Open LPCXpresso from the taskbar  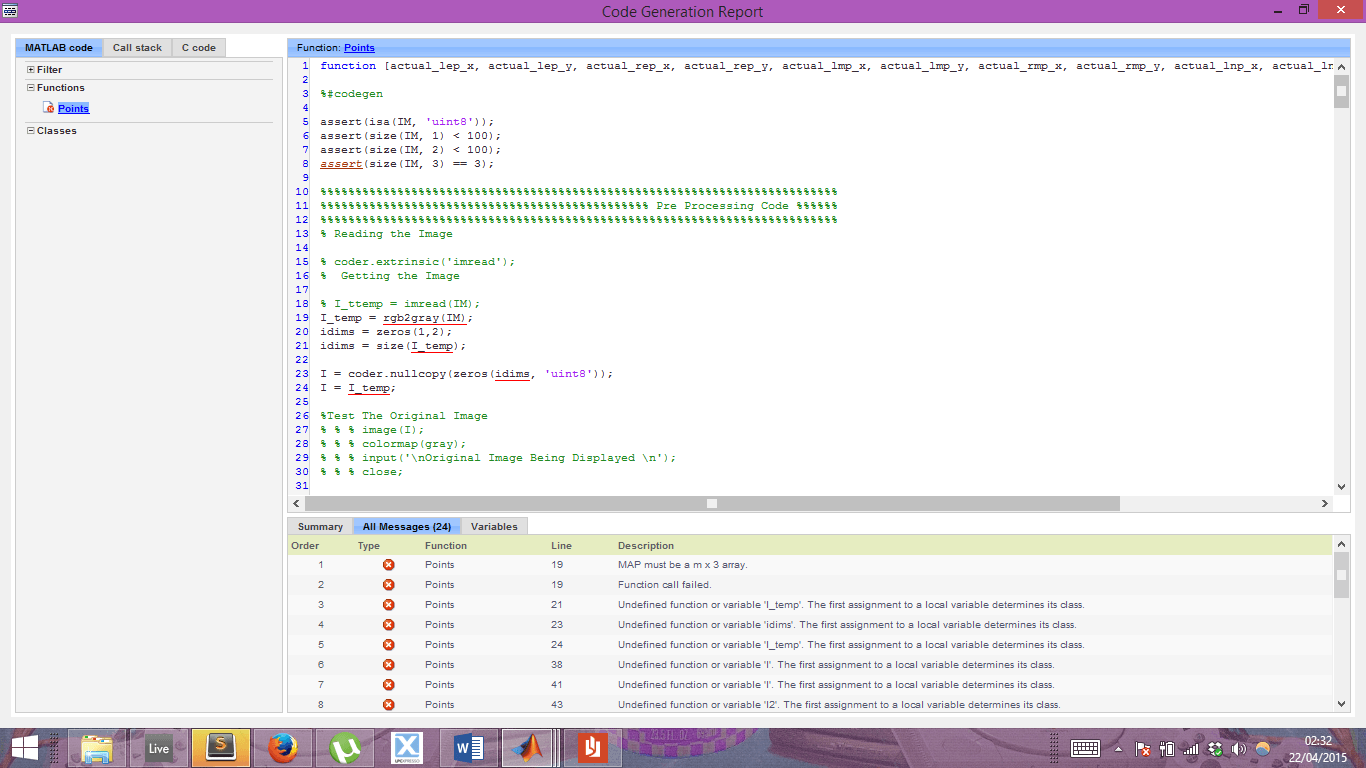pyautogui.click(x=407, y=748)
